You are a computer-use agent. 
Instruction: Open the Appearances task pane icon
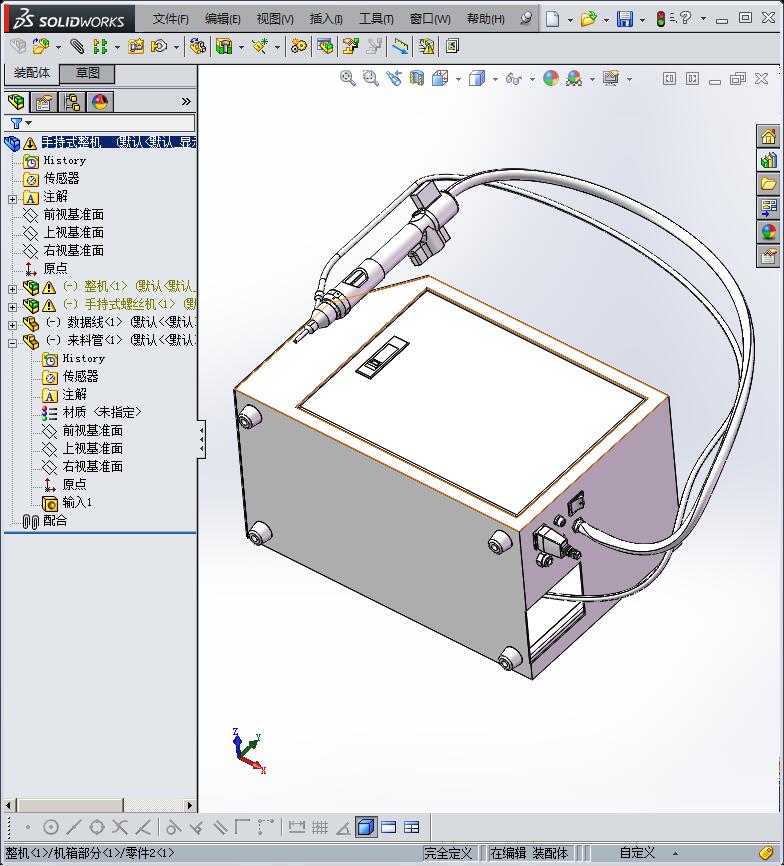769,231
